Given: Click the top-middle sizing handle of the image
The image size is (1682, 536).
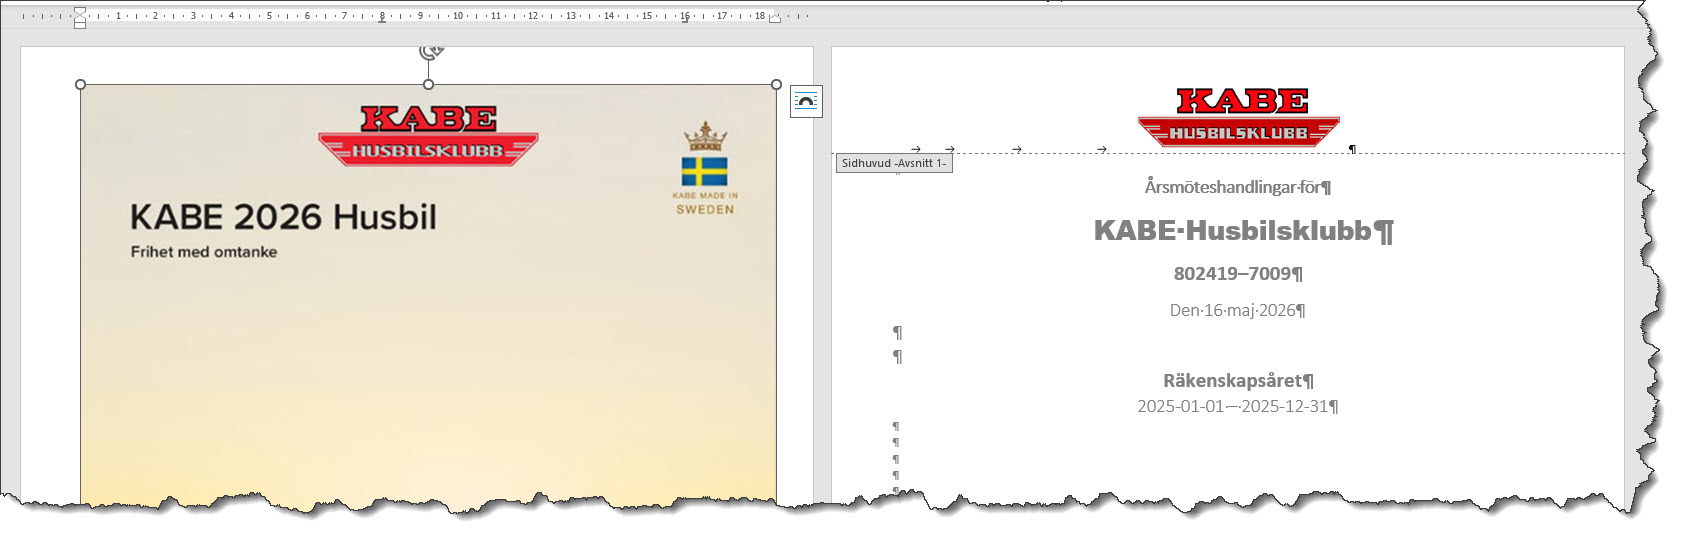Looking at the screenshot, I should [x=429, y=85].
